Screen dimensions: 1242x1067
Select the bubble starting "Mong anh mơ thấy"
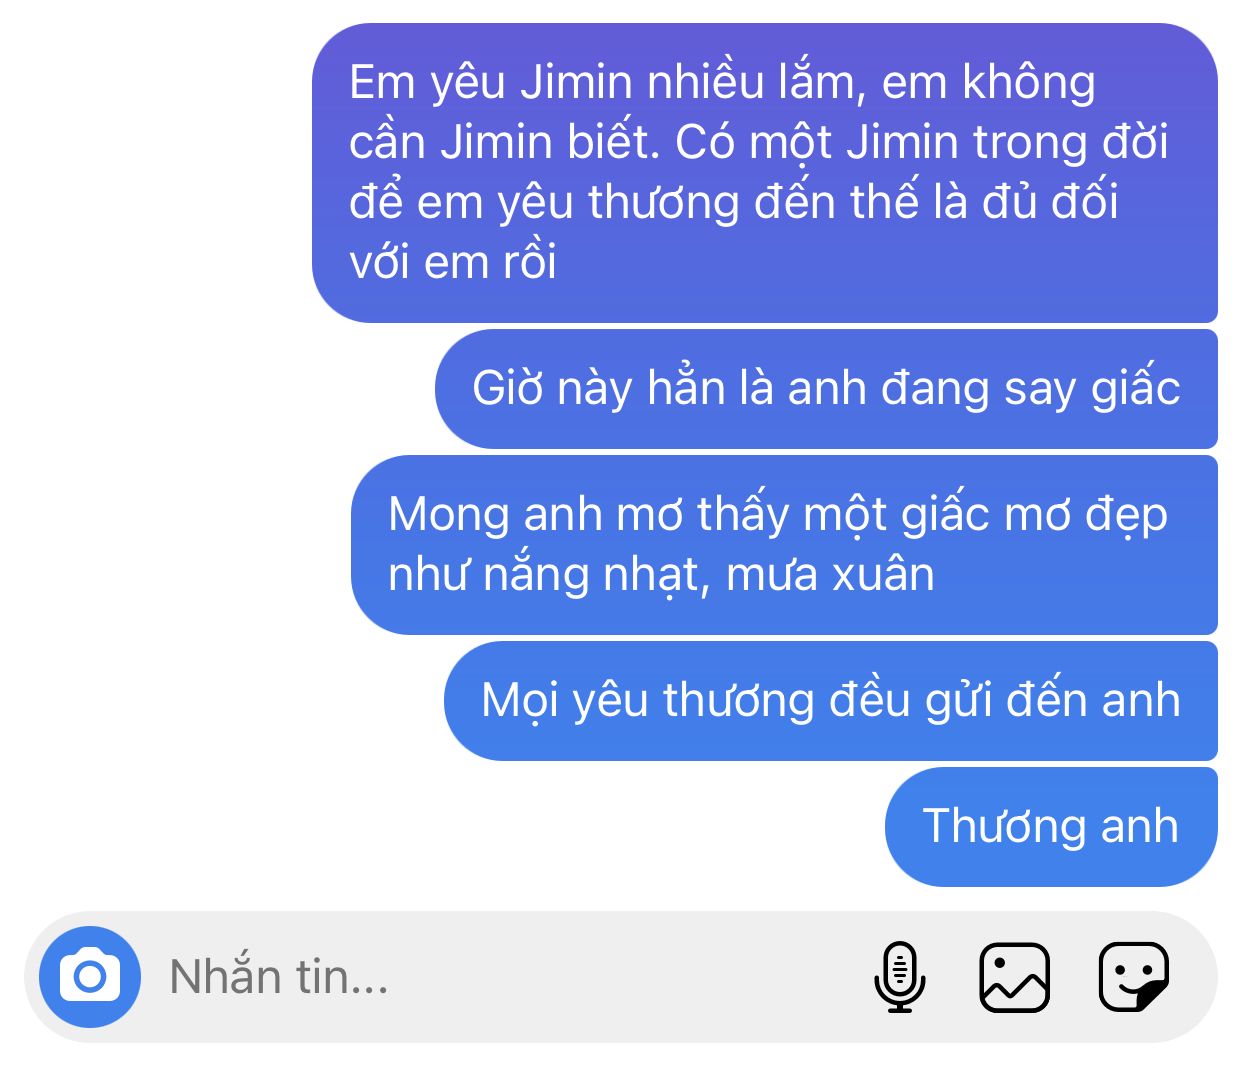(784, 545)
